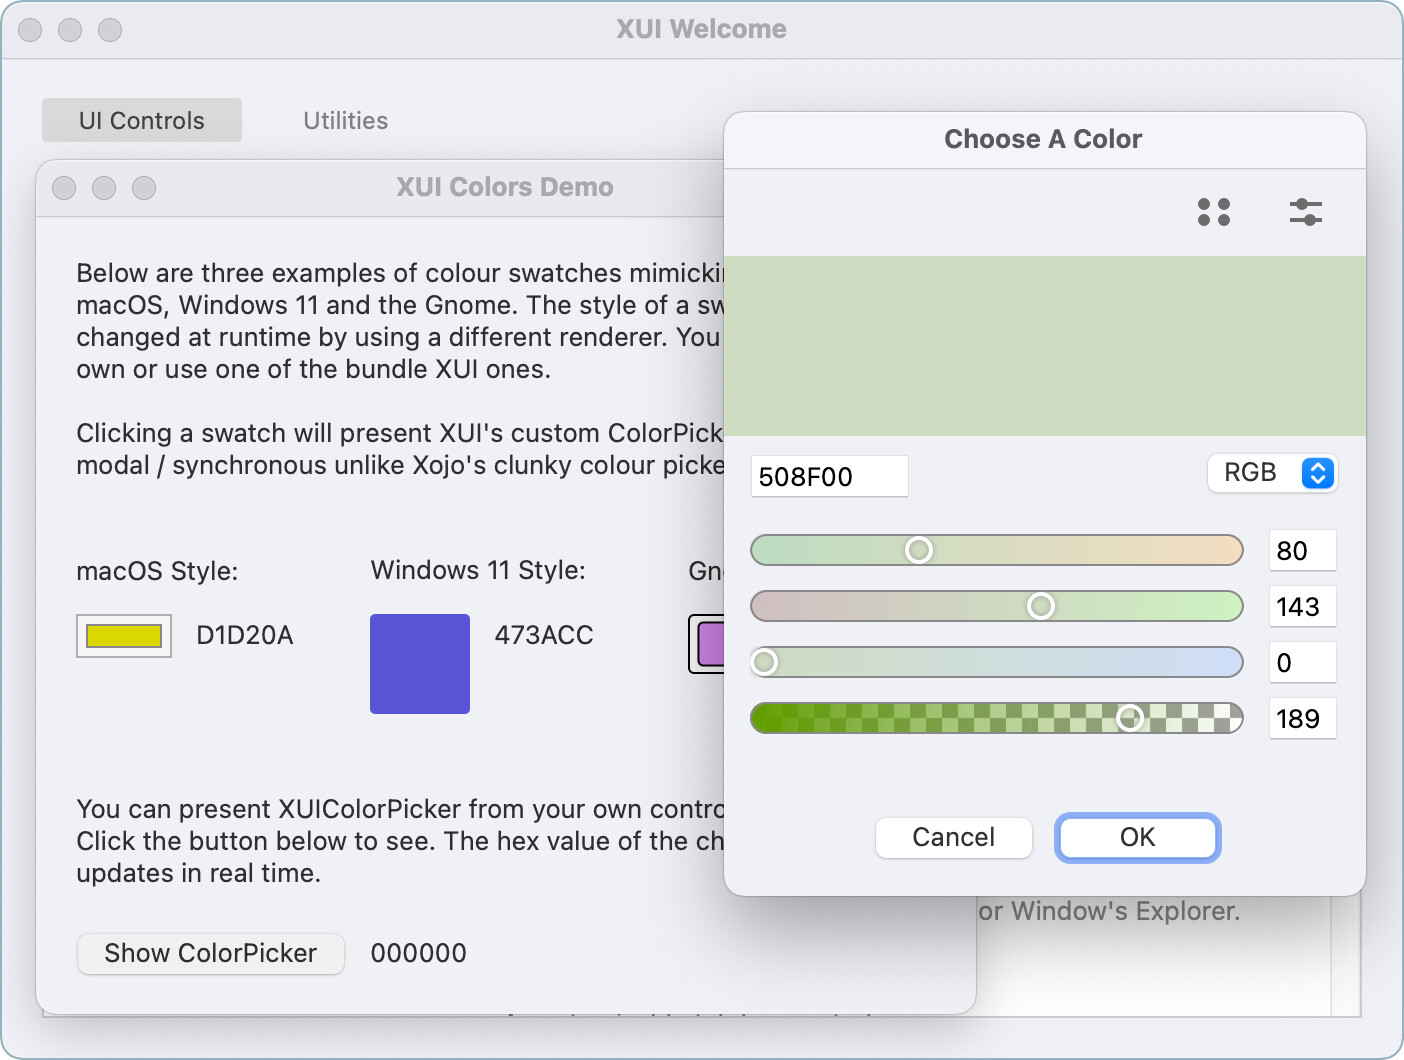Image resolution: width=1404 pixels, height=1060 pixels.
Task: Open the Utilities tab
Action: (x=346, y=120)
